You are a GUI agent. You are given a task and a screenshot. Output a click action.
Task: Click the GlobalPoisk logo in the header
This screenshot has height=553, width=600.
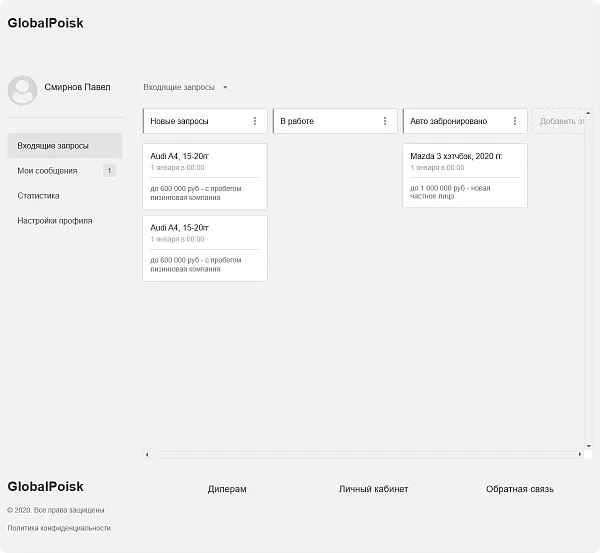pyautogui.click(x=45, y=23)
